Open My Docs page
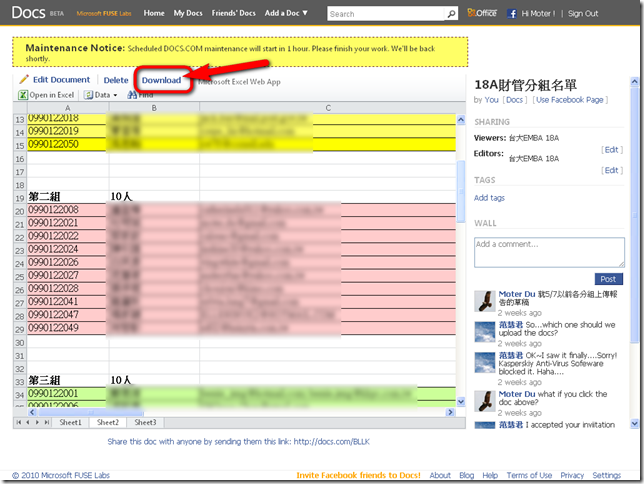Image resolution: width=644 pixels, height=484 pixels. (188, 13)
